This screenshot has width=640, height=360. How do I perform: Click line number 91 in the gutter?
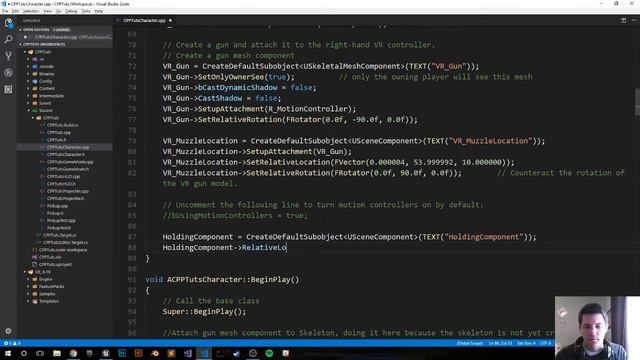(x=132, y=280)
